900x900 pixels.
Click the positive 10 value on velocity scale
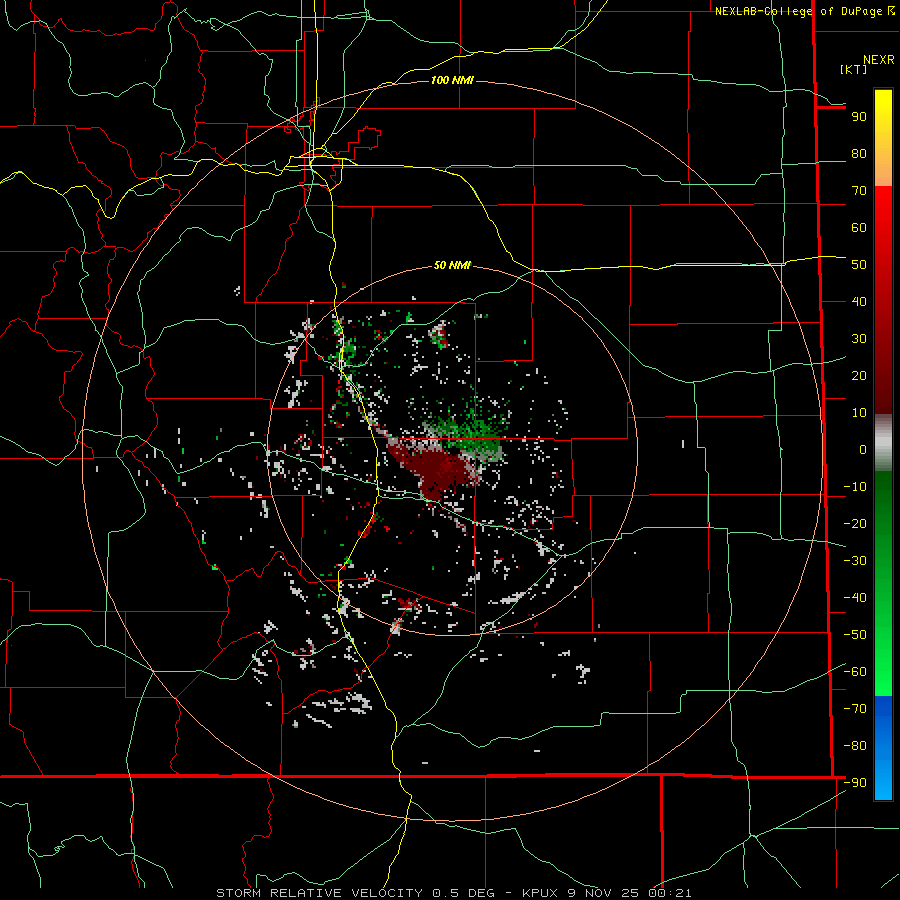pos(859,413)
